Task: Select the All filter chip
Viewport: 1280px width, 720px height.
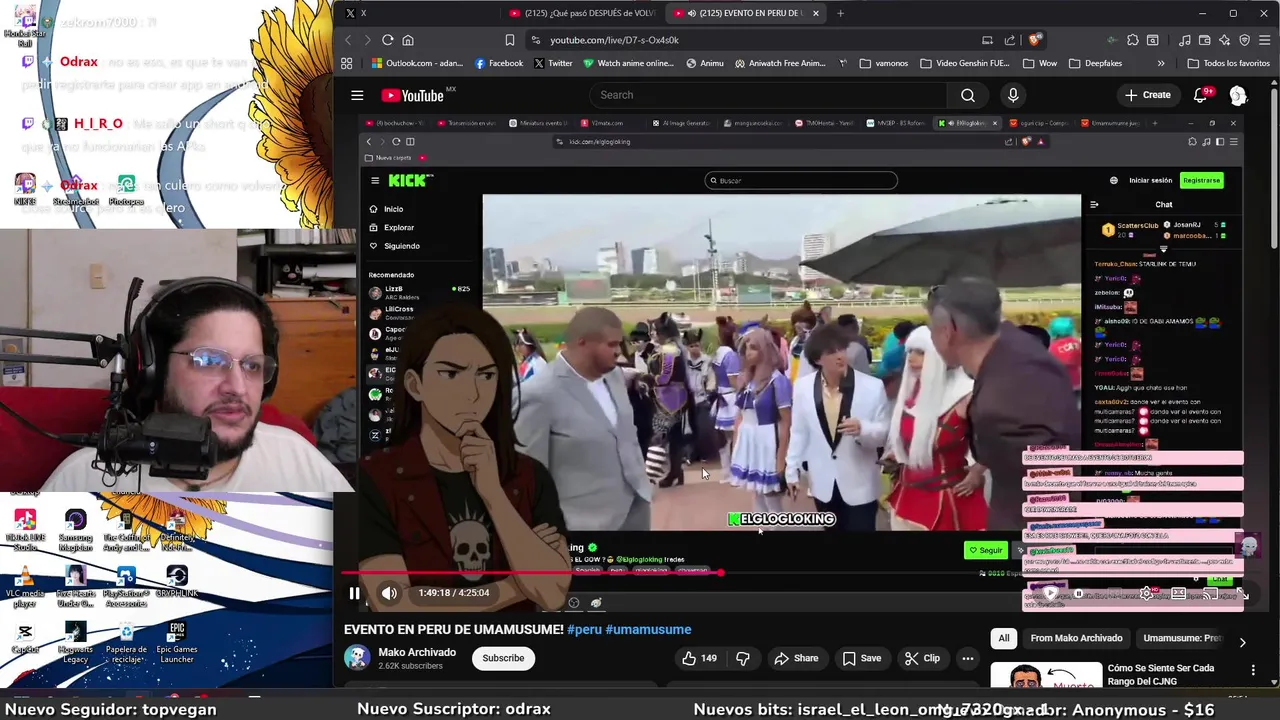Action: tap(1004, 638)
